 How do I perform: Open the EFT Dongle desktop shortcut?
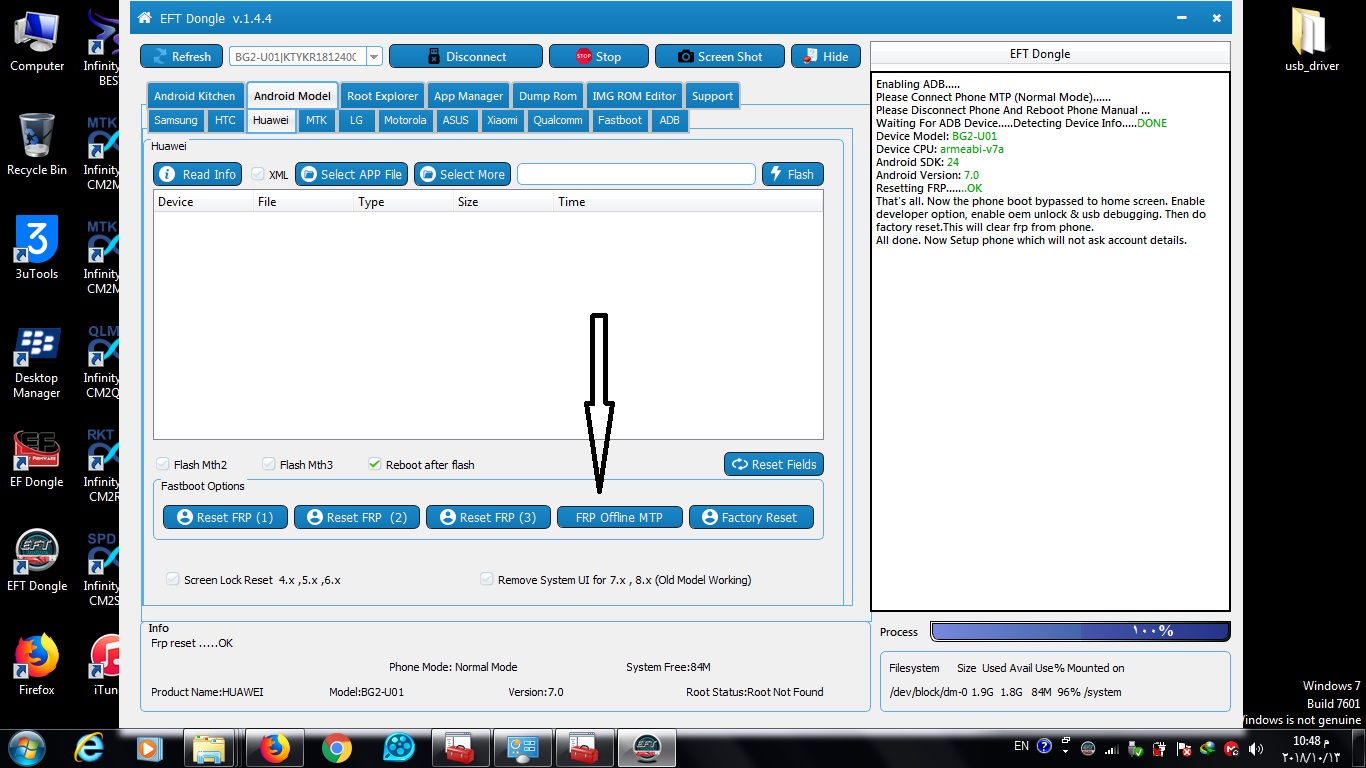pos(37,562)
